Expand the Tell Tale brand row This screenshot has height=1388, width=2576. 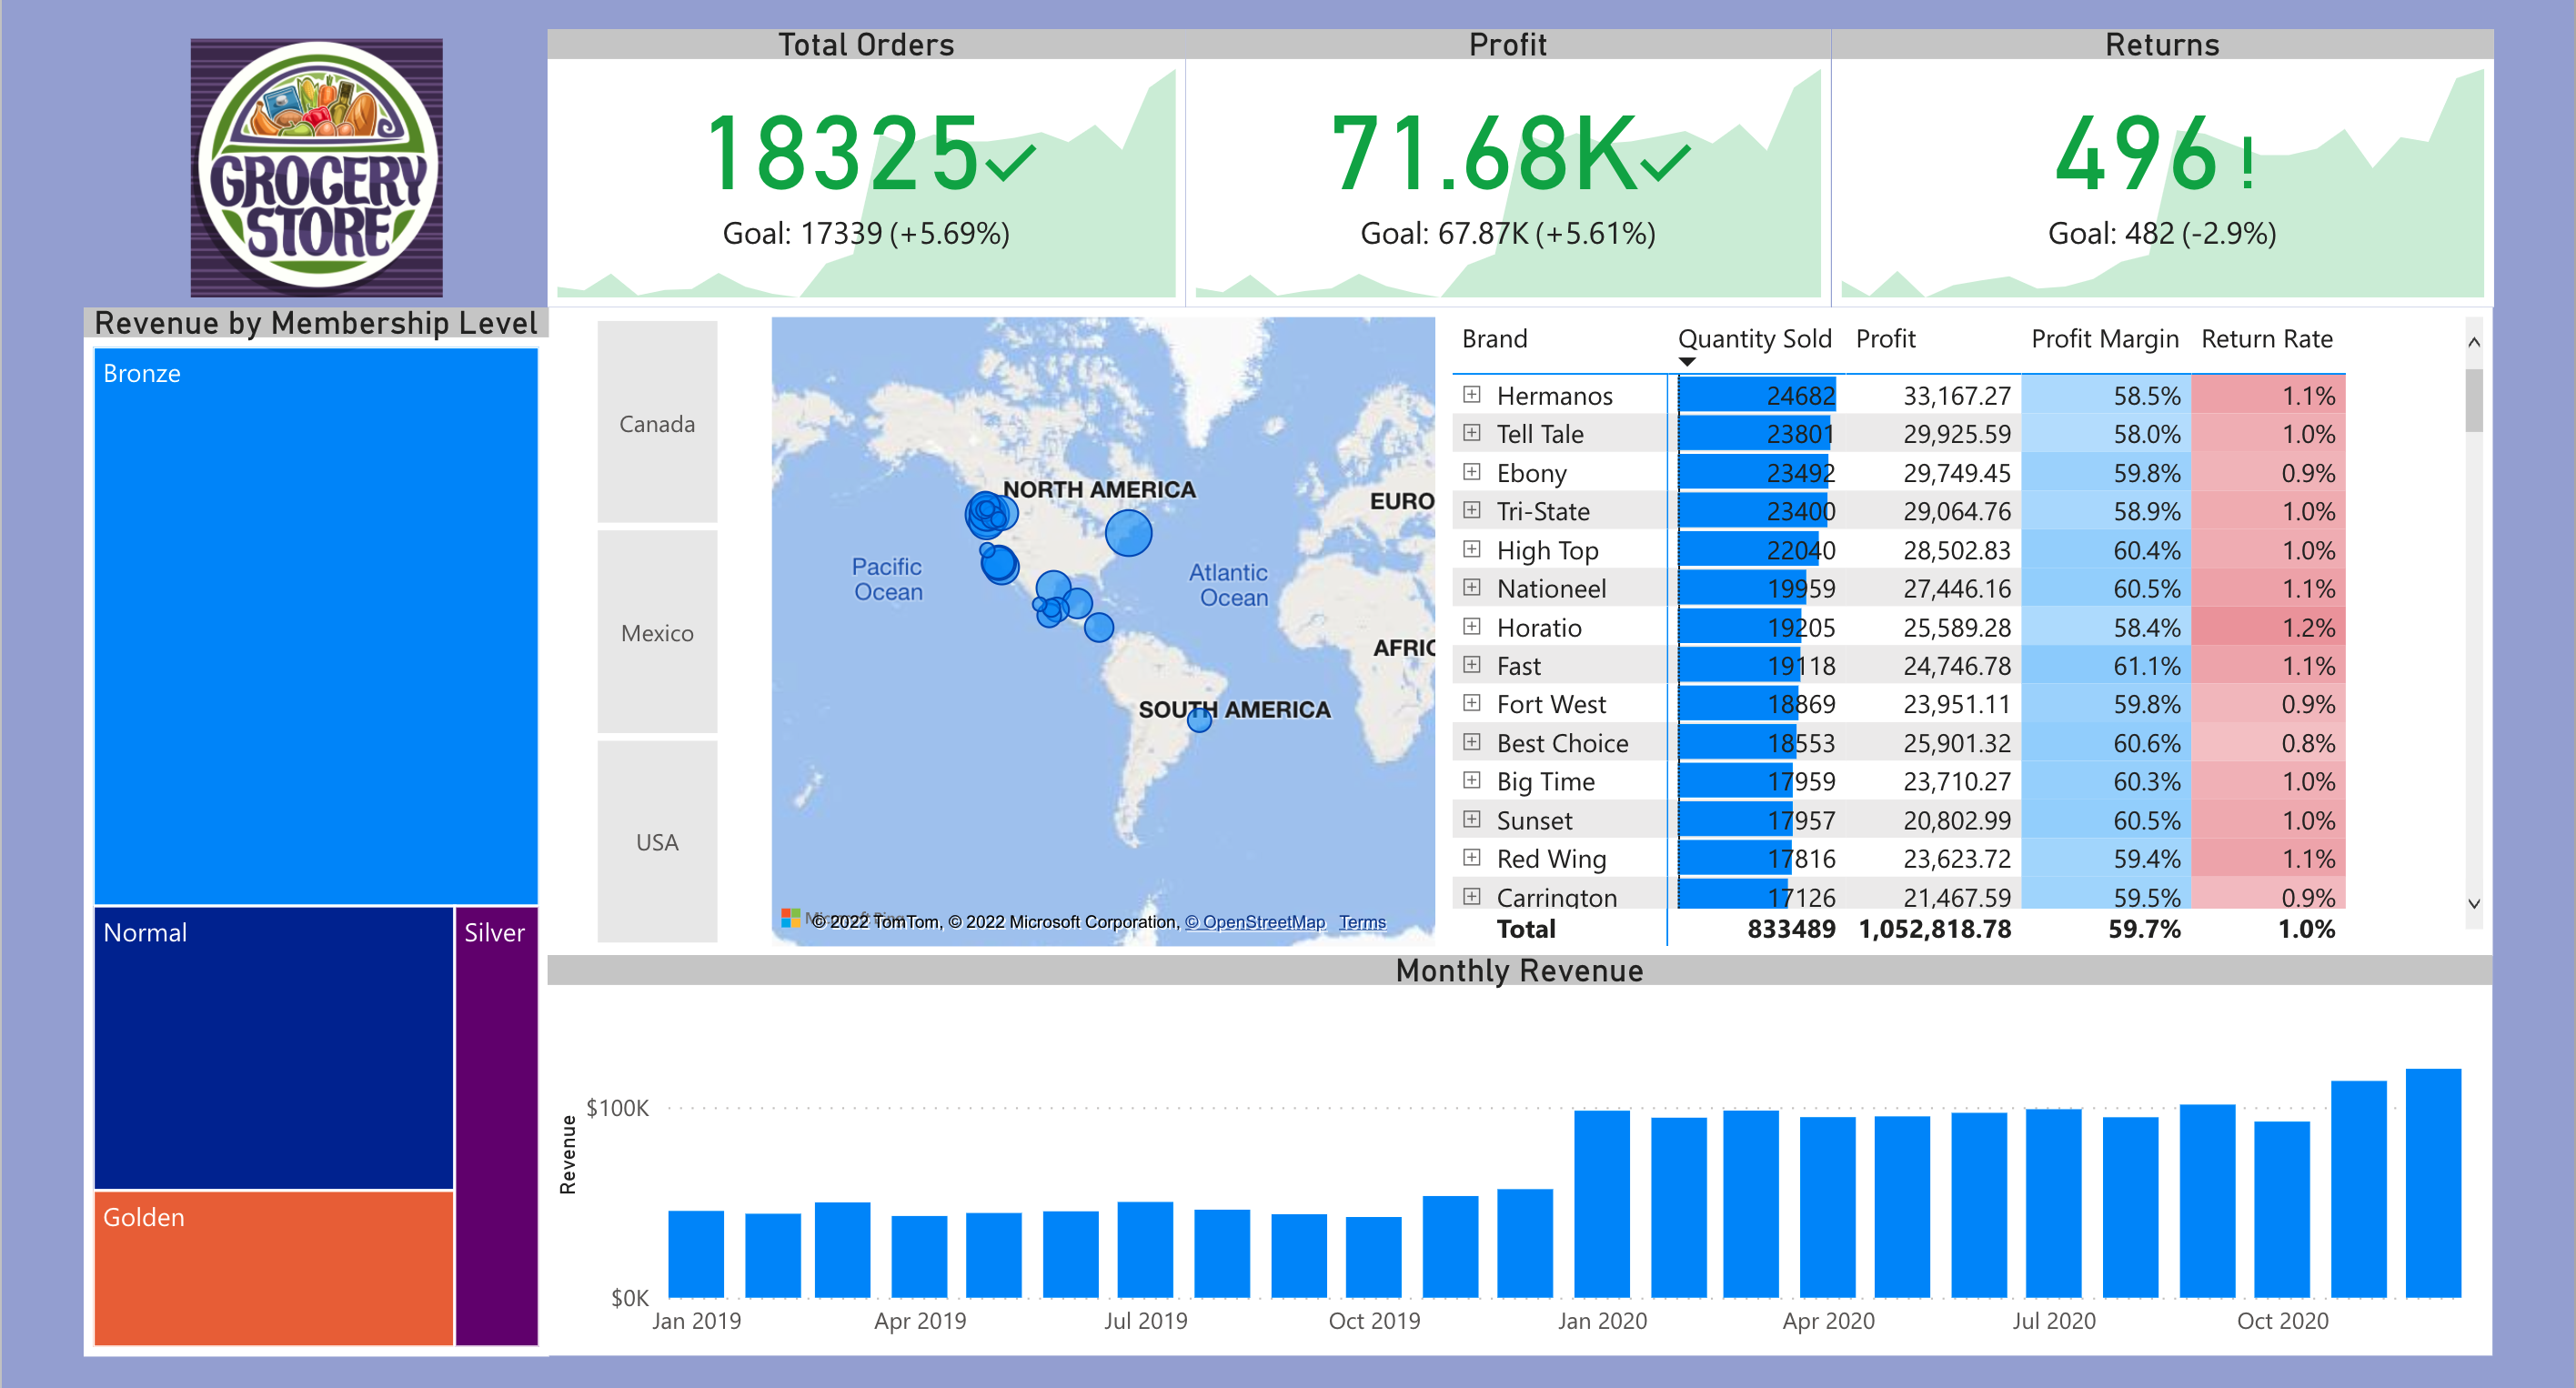click(x=1471, y=433)
